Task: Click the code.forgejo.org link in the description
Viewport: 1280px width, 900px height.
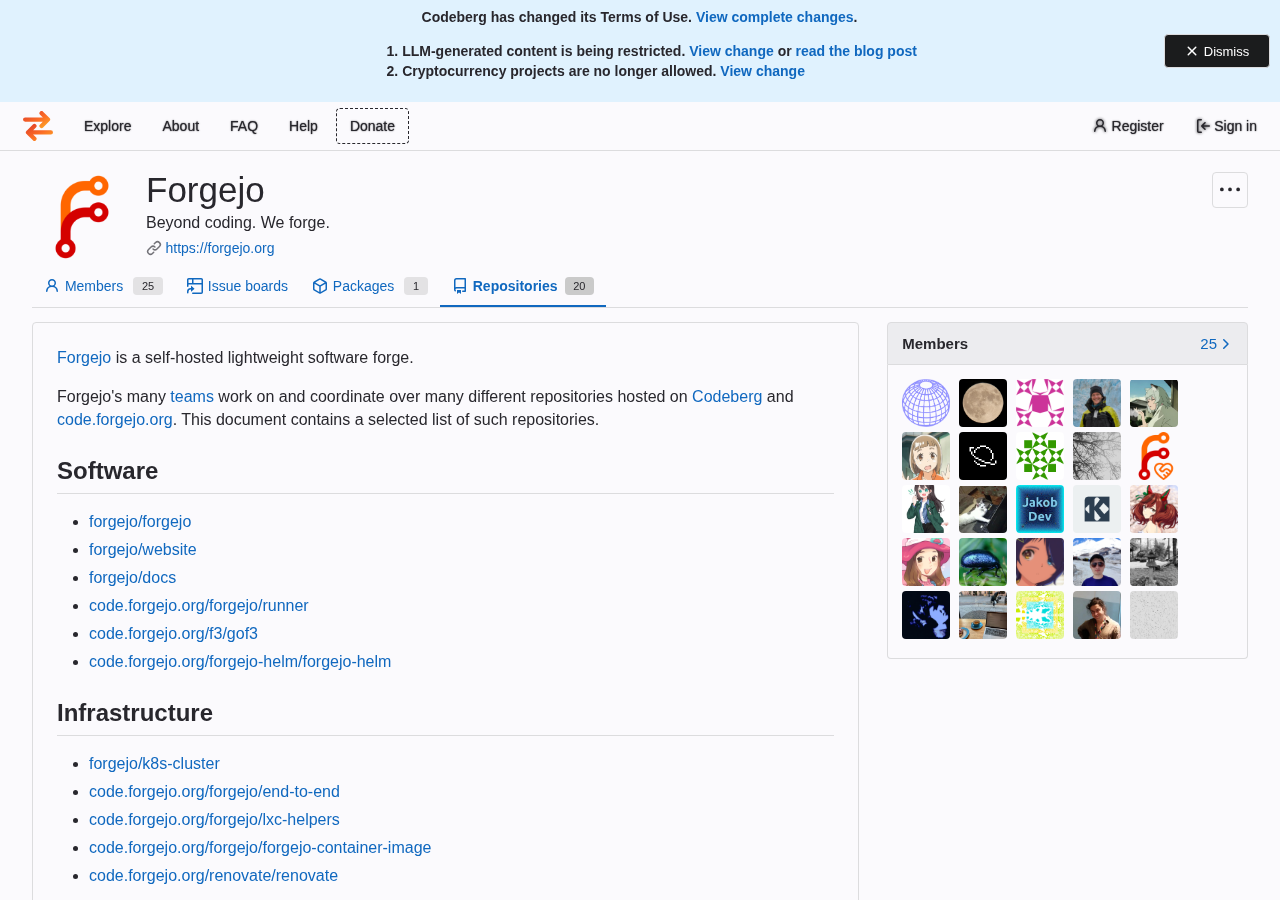Action: coord(115,420)
